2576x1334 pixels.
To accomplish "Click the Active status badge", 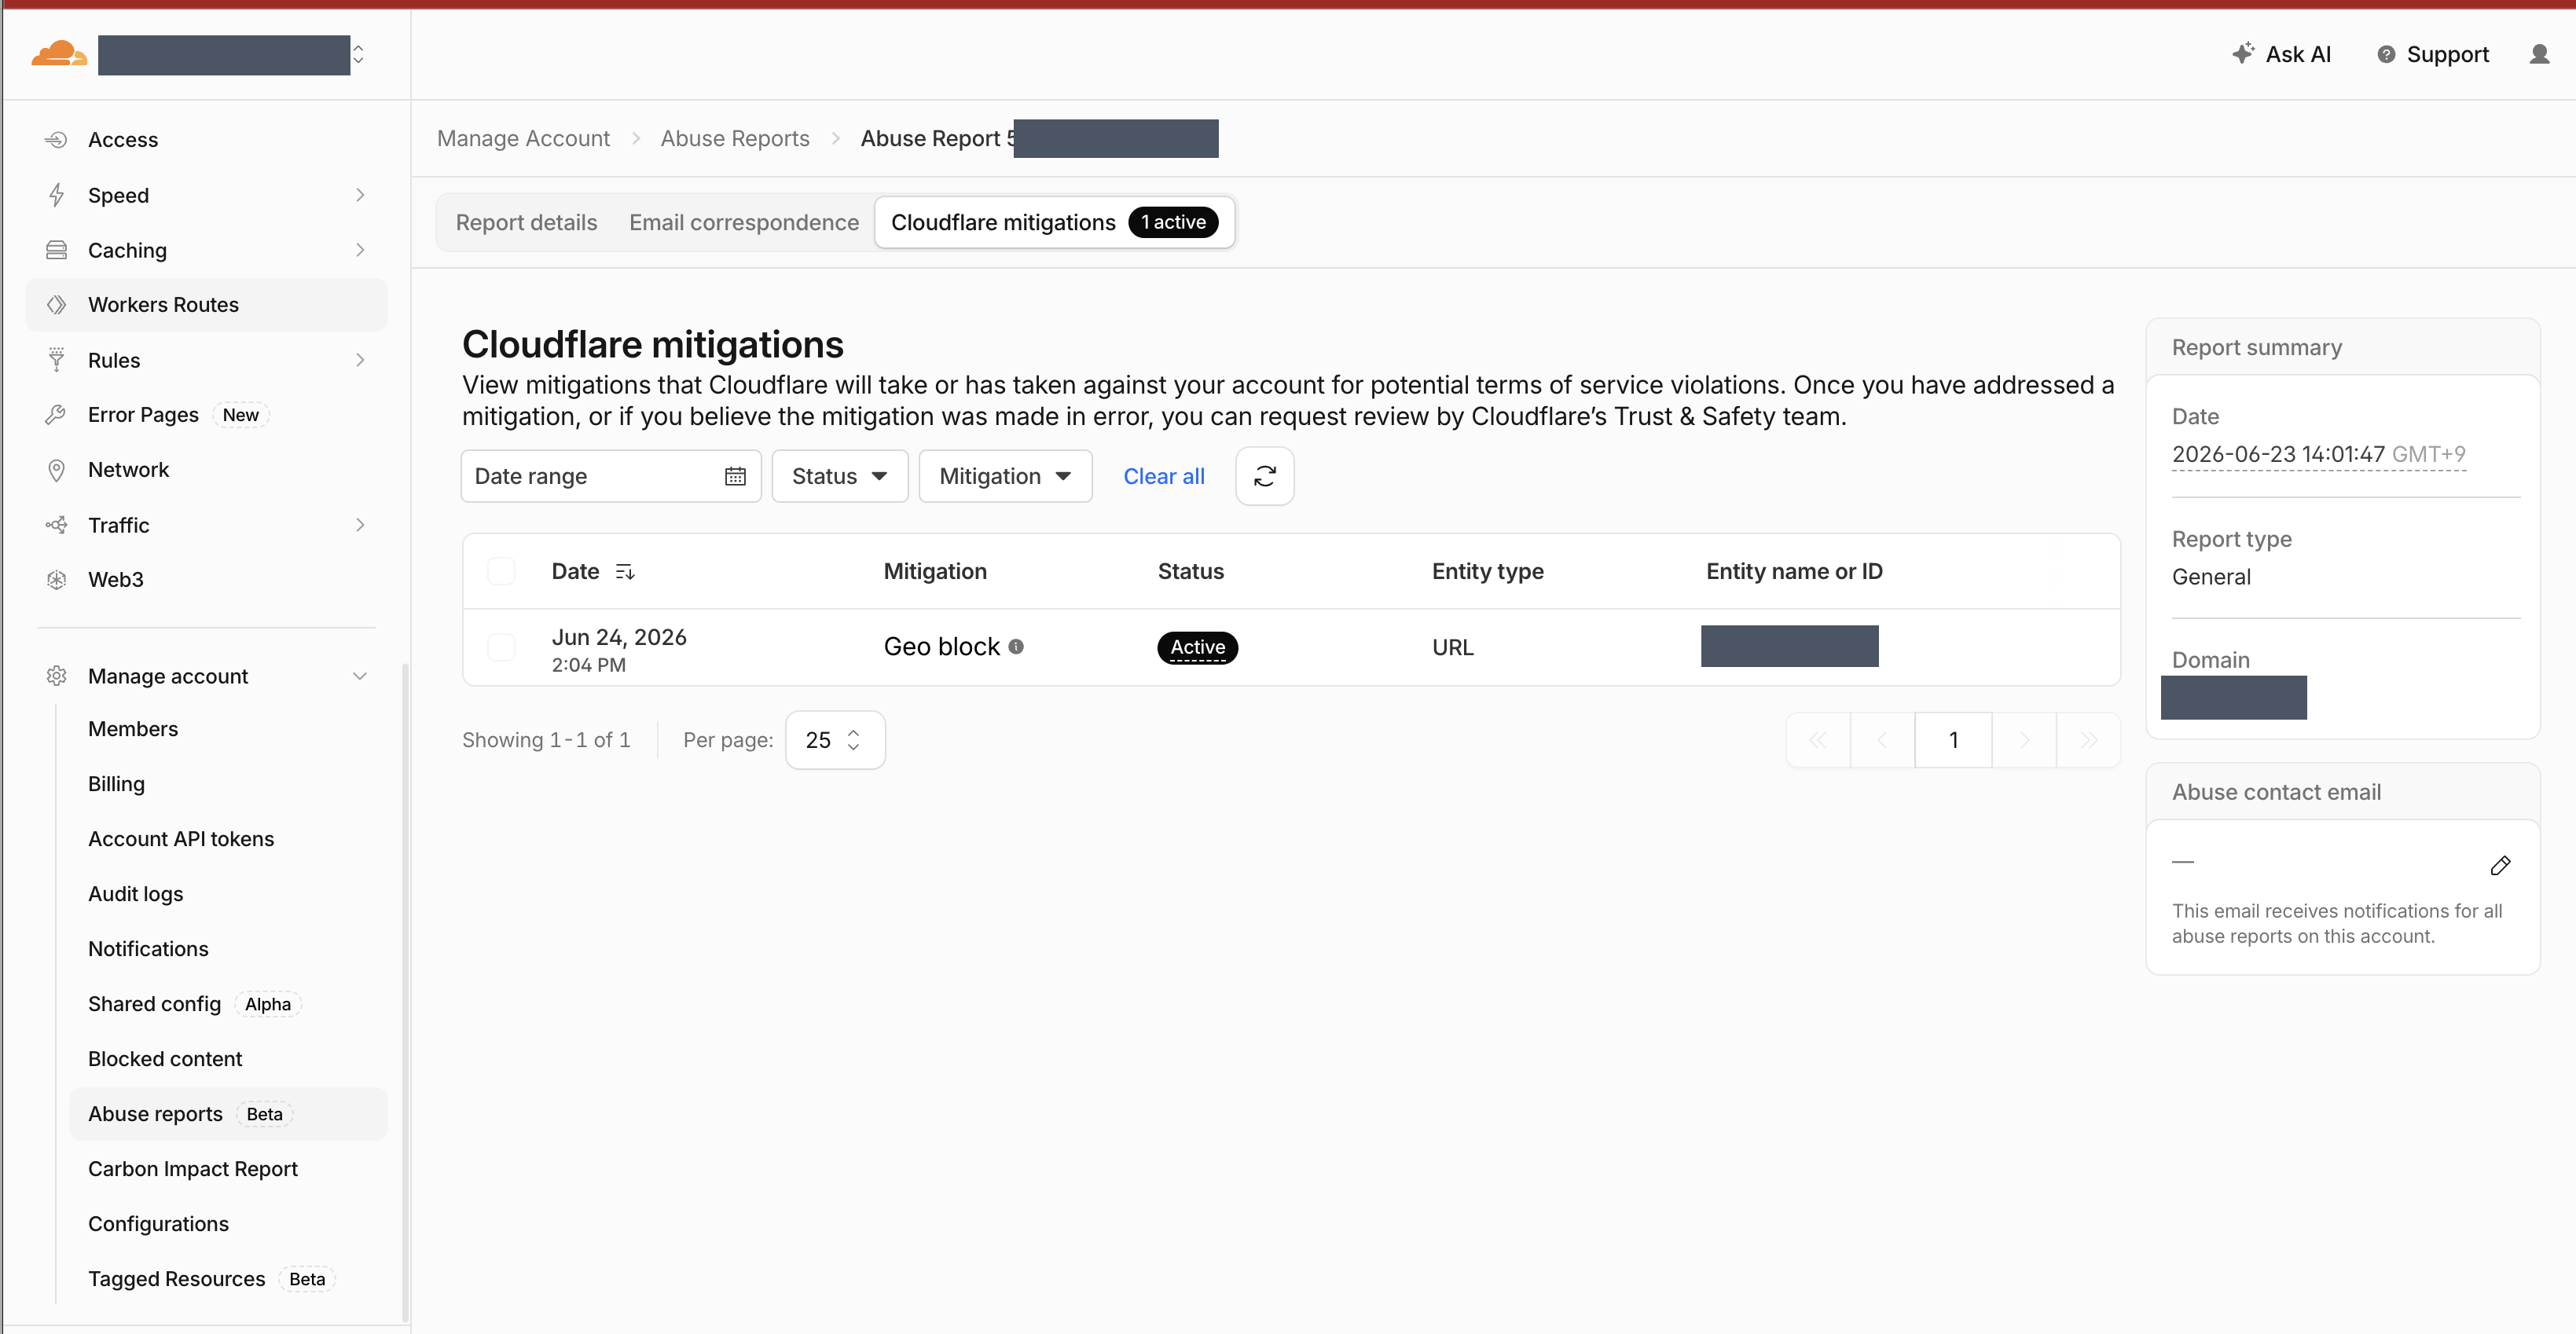I will [x=1197, y=647].
